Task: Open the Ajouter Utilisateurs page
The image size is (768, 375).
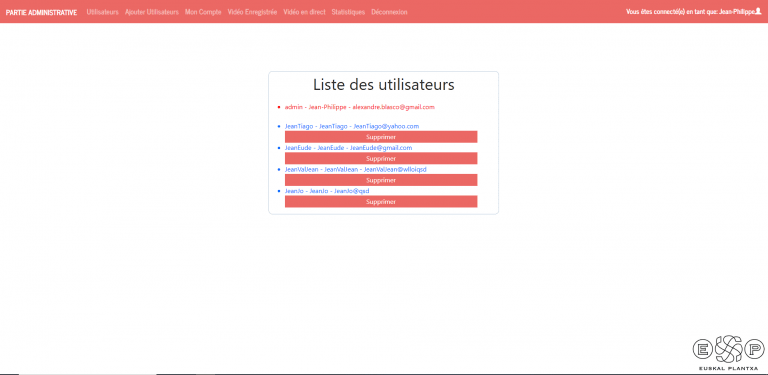Action: tap(152, 12)
